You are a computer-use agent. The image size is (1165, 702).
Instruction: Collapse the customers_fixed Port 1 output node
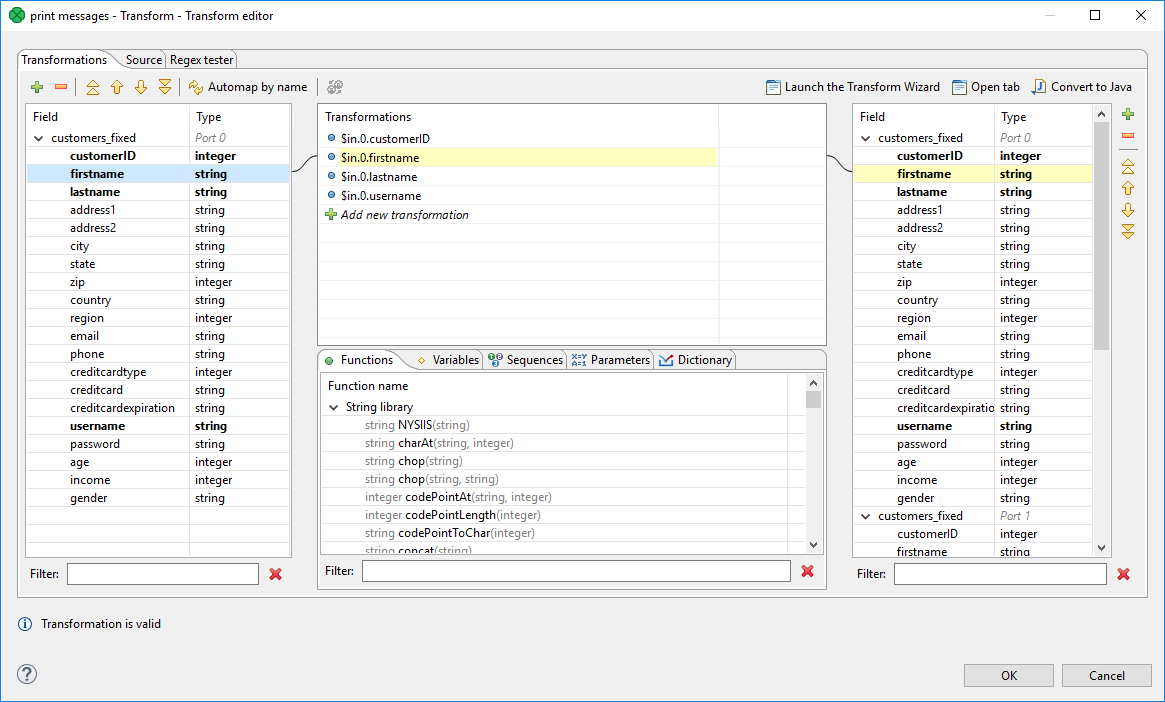[x=866, y=517]
